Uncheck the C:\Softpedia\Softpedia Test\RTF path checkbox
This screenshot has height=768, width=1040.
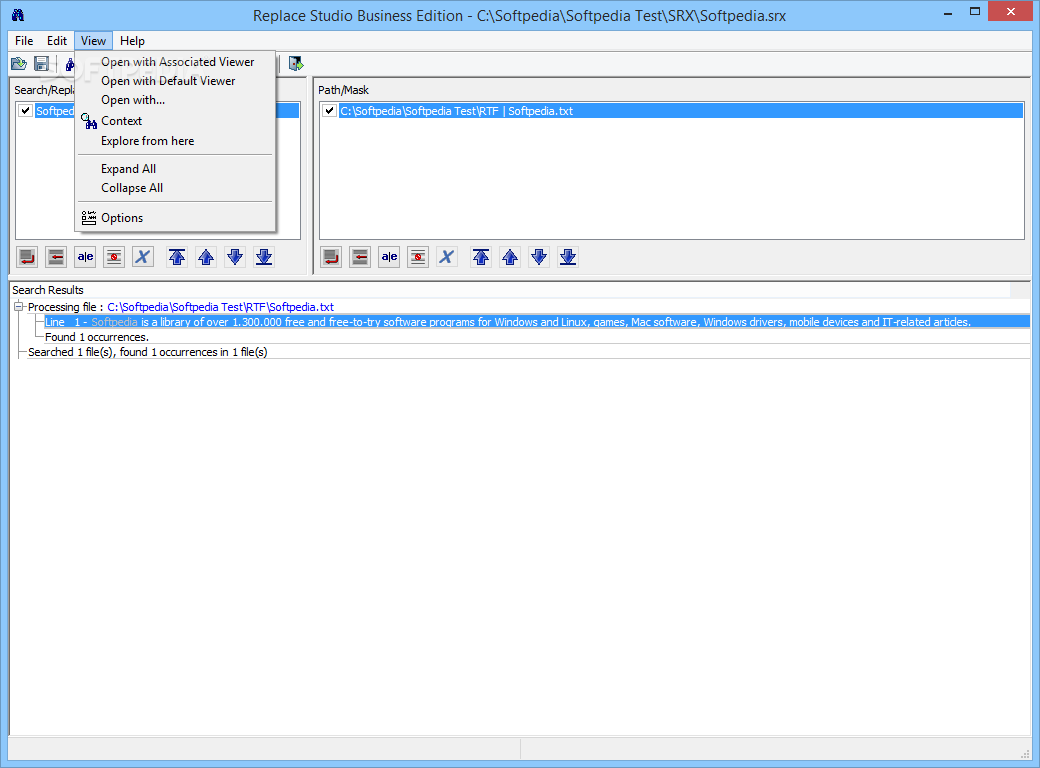[329, 111]
